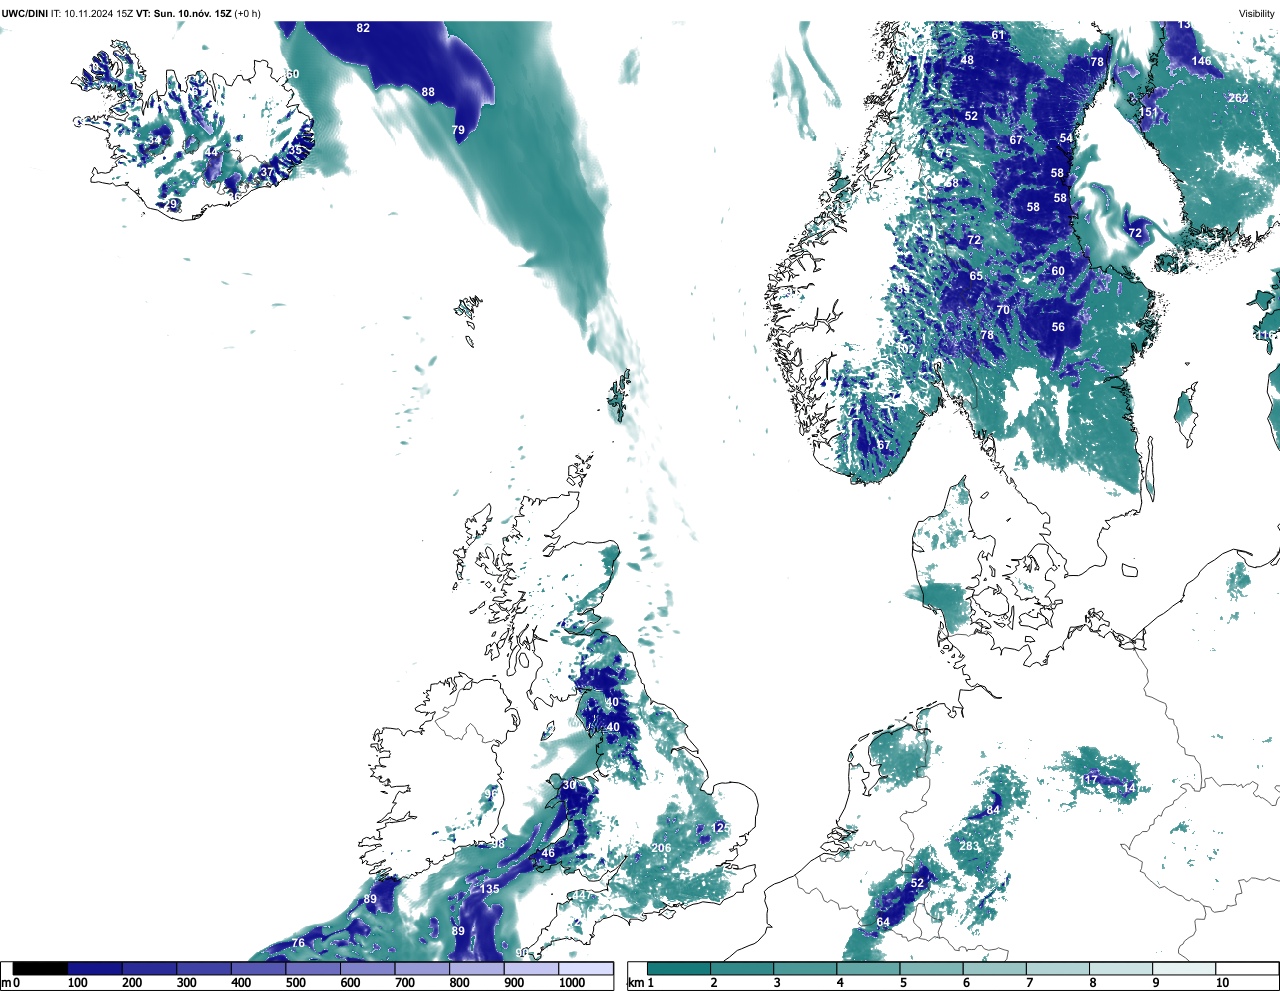Click the value '151' near the Finnish coast
This screenshot has height=991, width=1280.
point(1149,113)
